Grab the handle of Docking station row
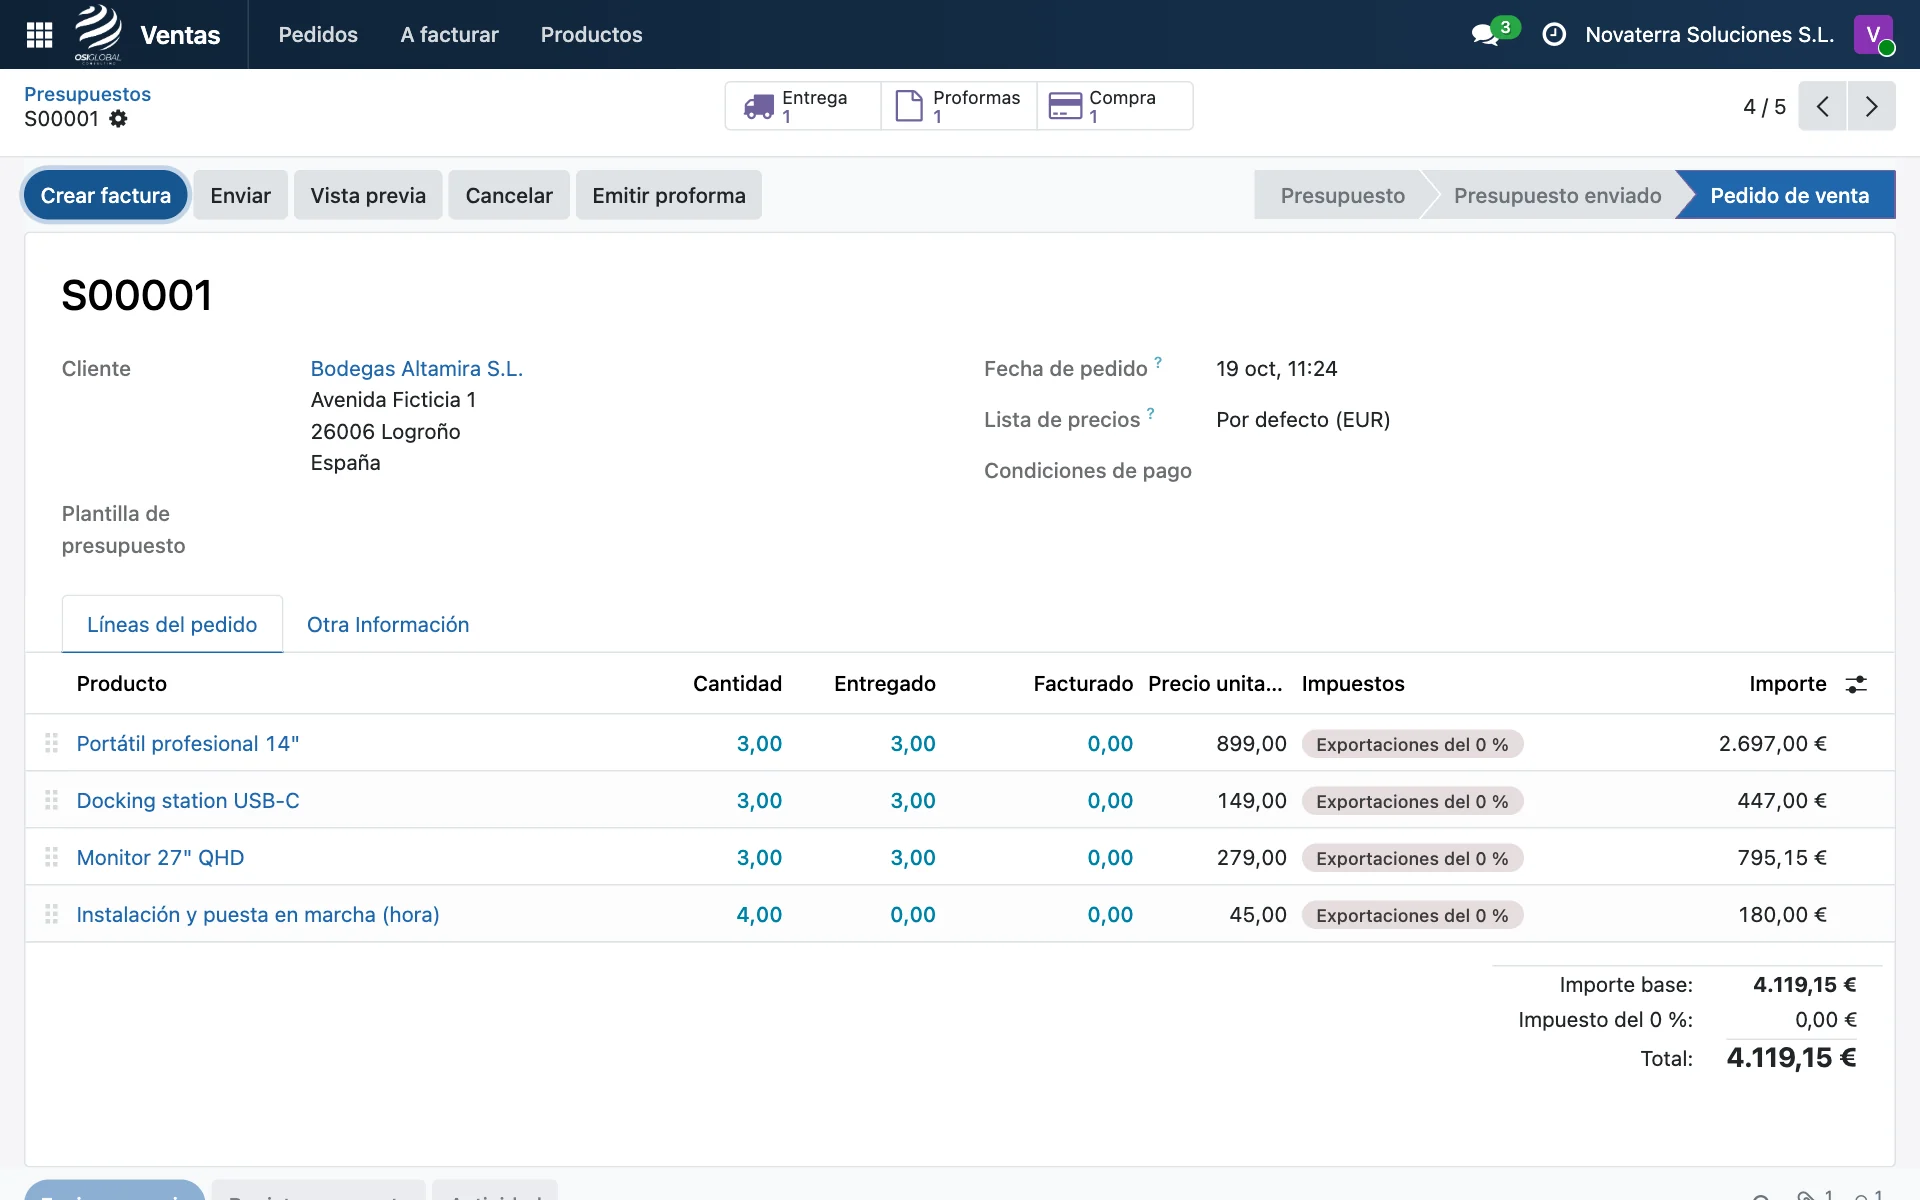Viewport: 1920px width, 1200px height. click(x=51, y=800)
